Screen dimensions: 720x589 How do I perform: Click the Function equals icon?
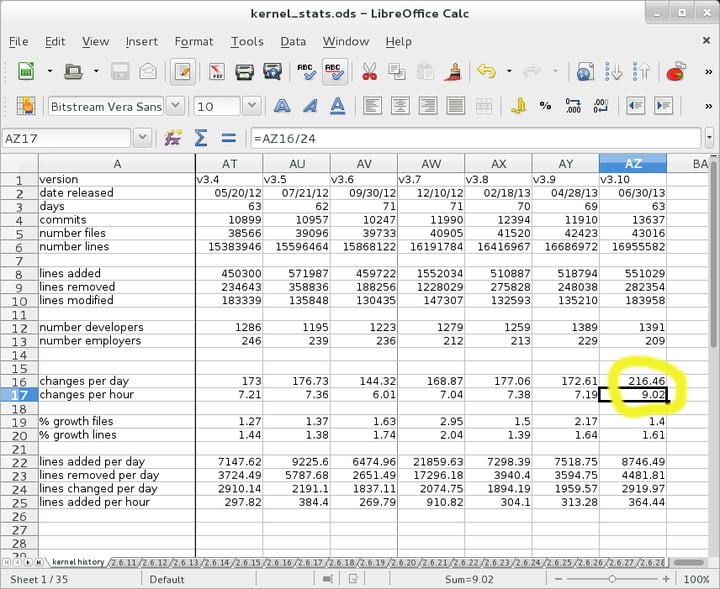(229, 138)
